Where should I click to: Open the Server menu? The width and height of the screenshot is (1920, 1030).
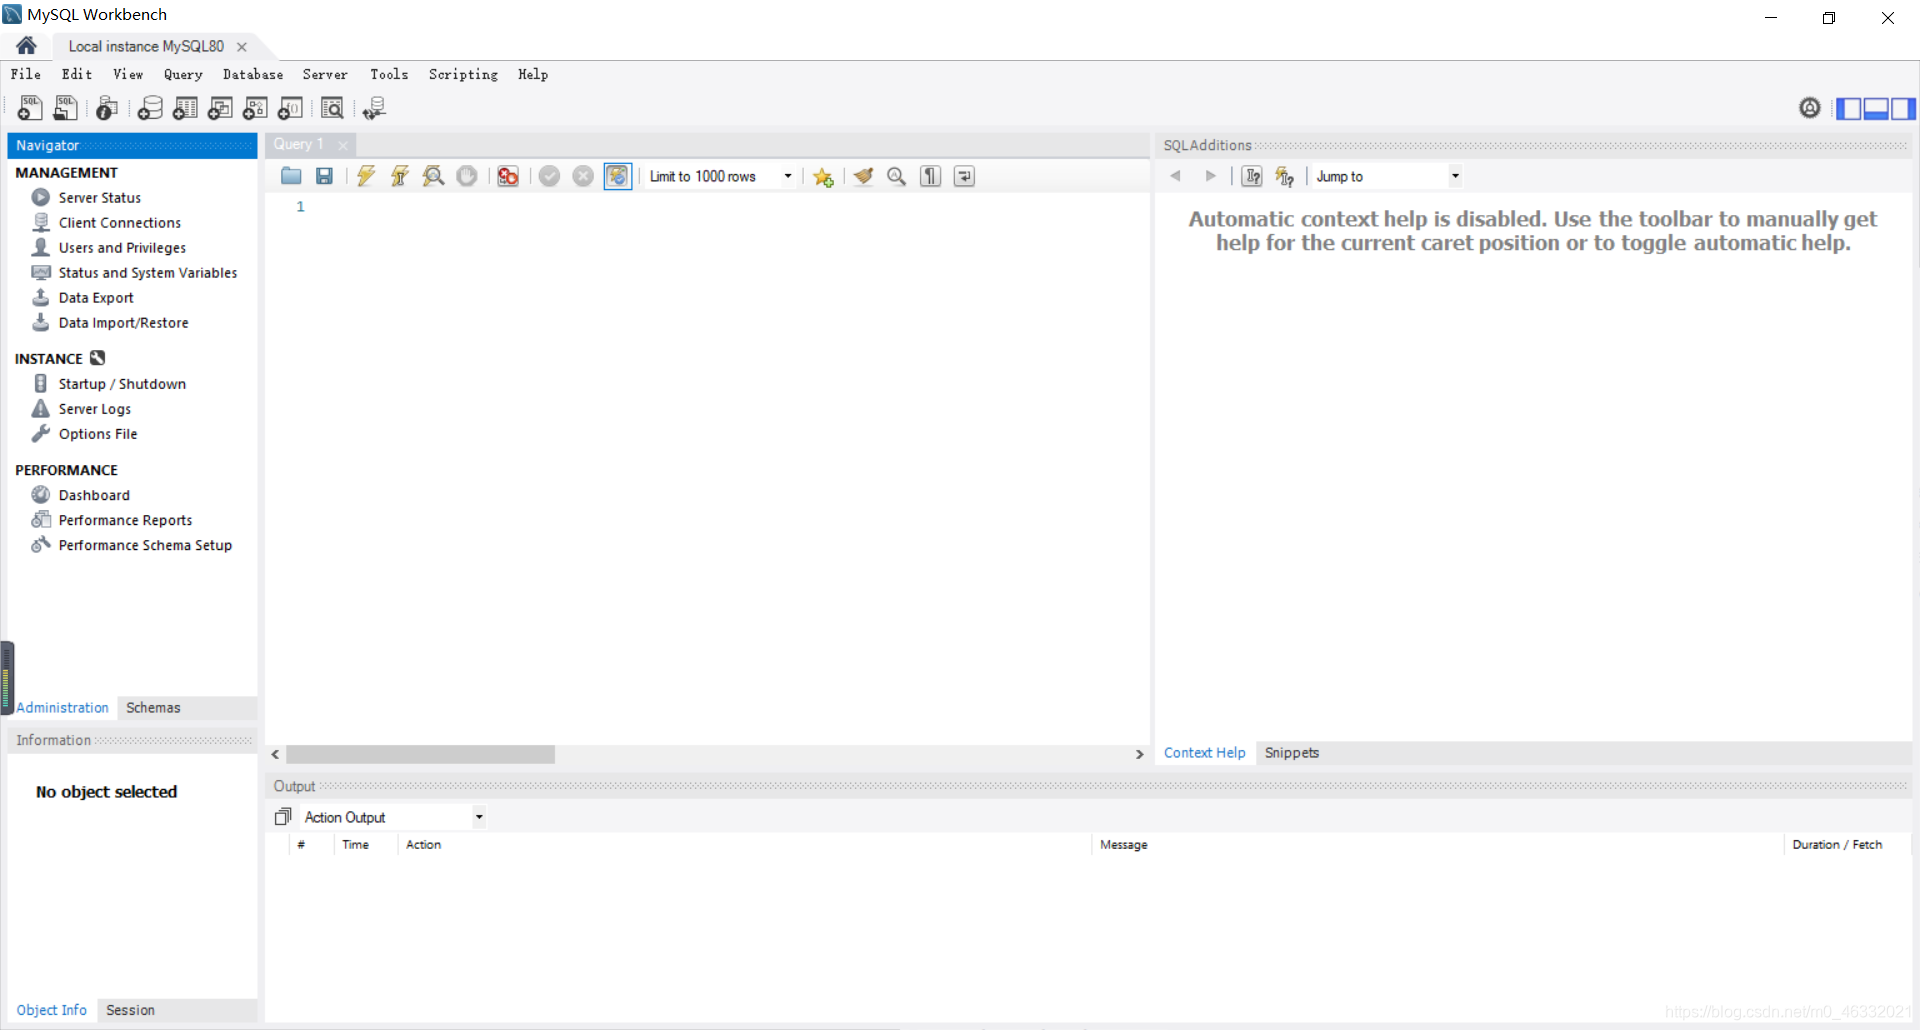(325, 74)
